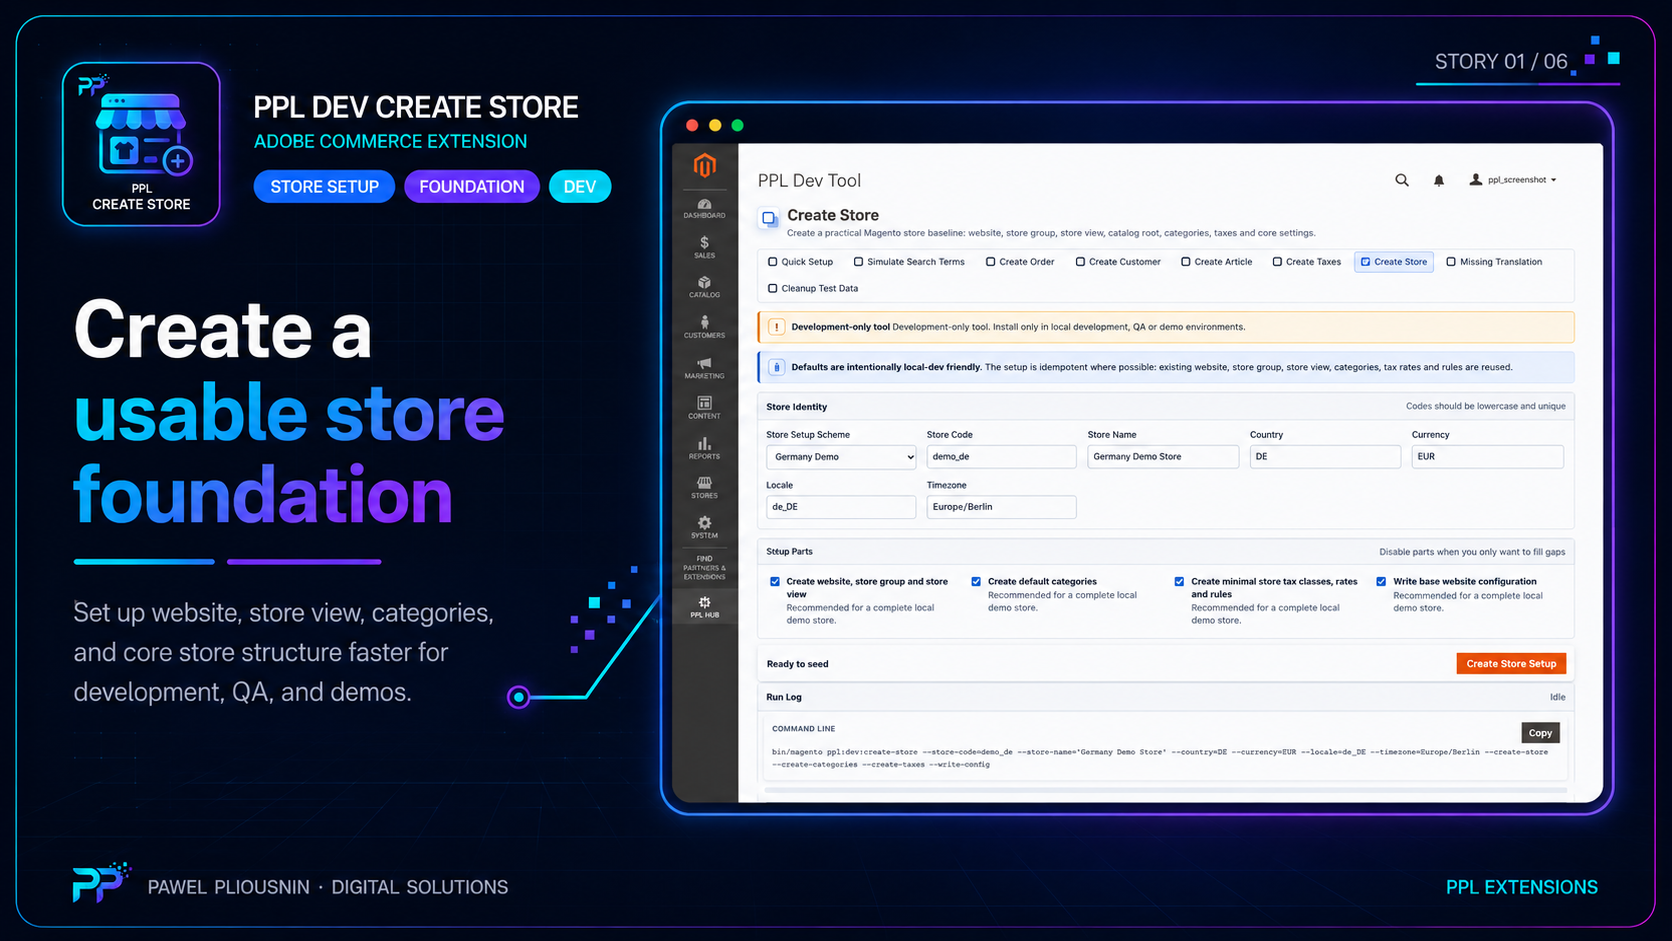Image resolution: width=1672 pixels, height=941 pixels.
Task: Click the FOUNDATION pill
Action: pos(472,187)
